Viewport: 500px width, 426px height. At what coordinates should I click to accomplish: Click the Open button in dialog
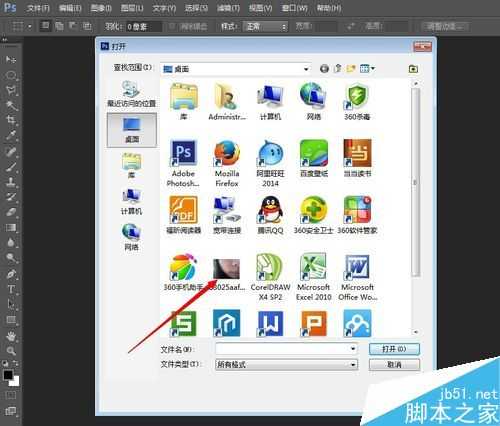(394, 349)
